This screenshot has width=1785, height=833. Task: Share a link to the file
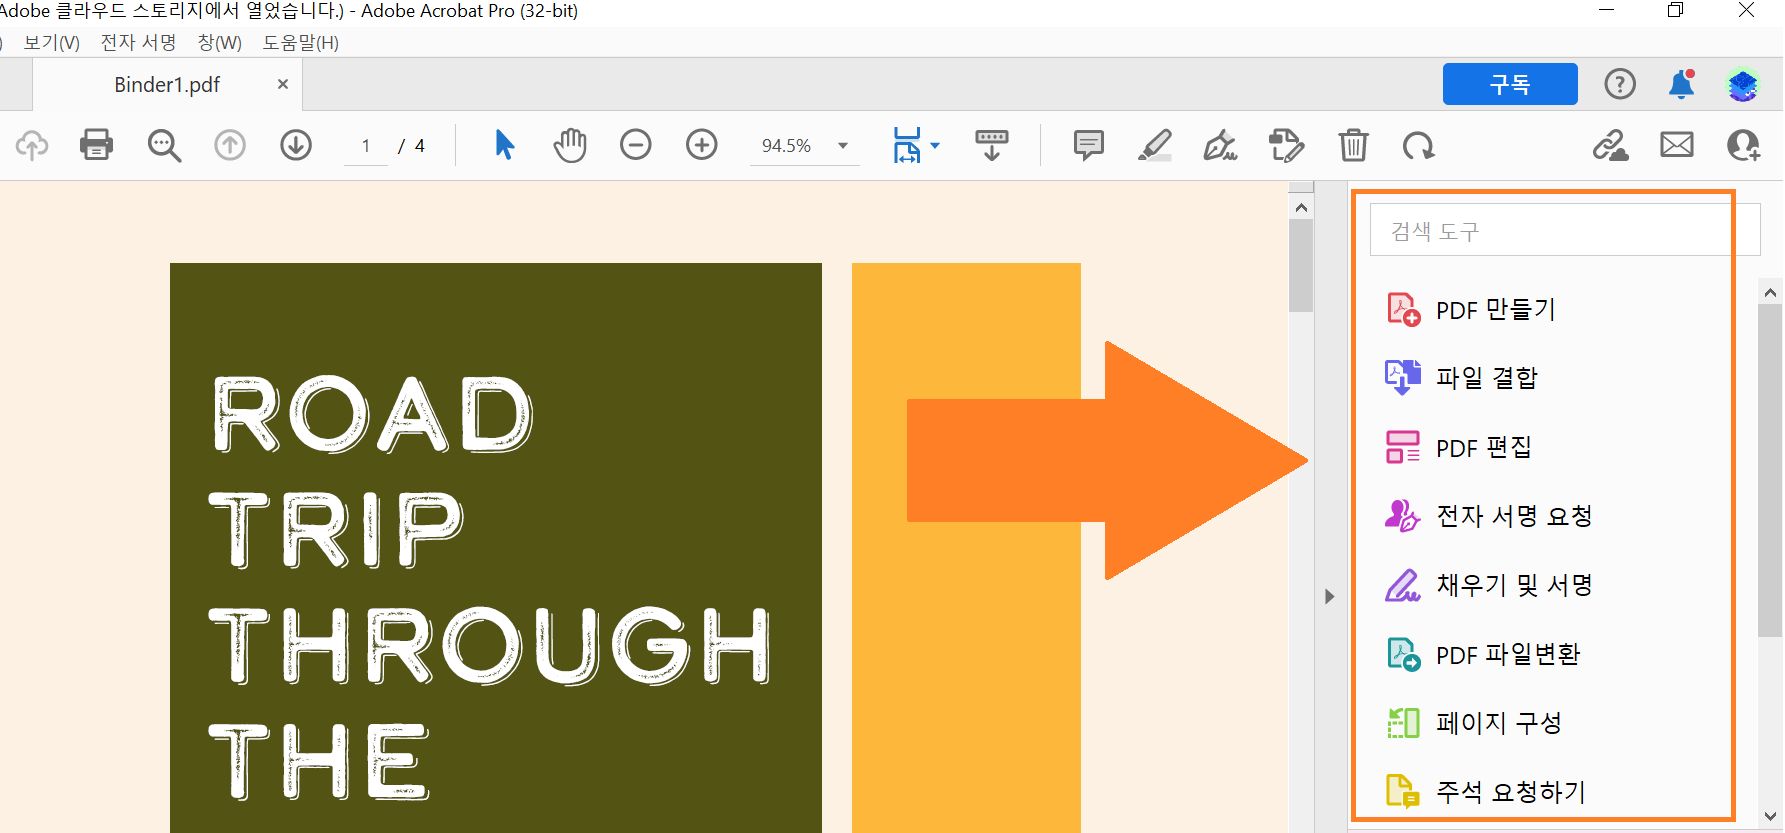point(1610,146)
